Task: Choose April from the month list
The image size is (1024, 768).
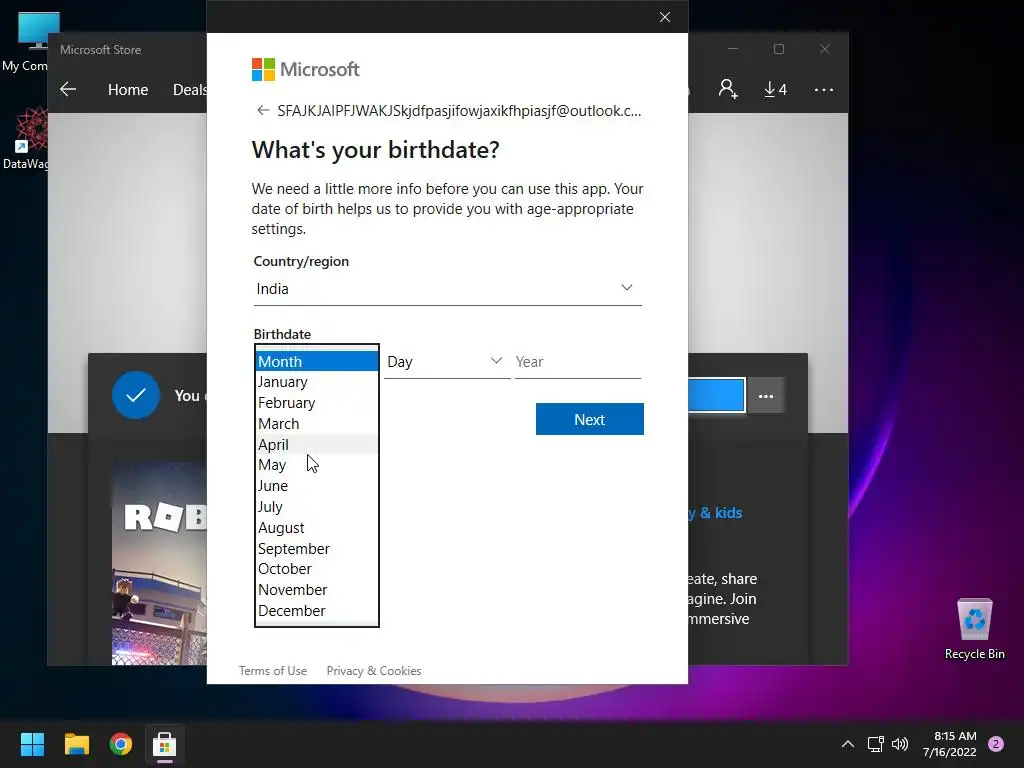Action: [x=317, y=445]
